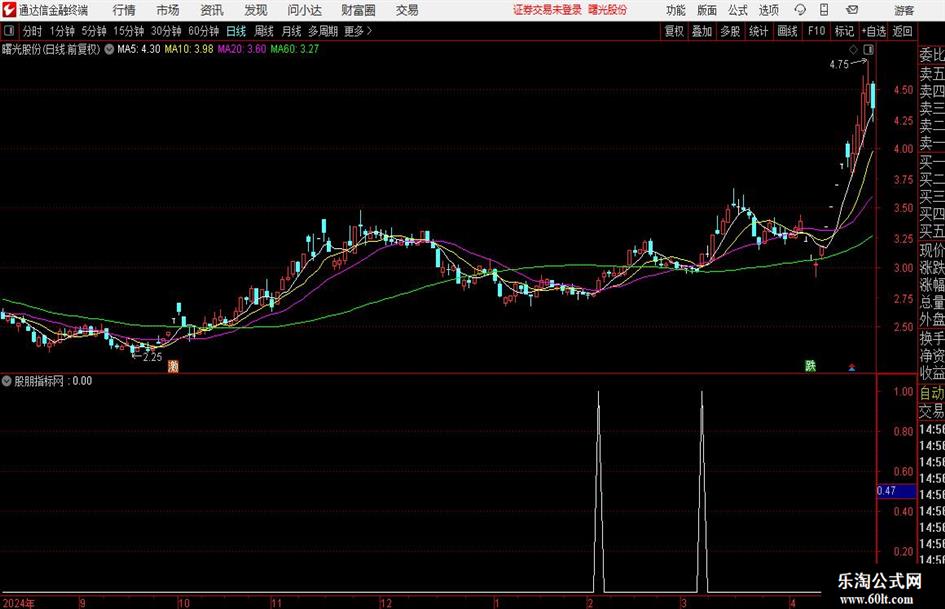Viewport: 945px width, 609px height.
Task: Click the 统计 statistics button
Action: (x=758, y=31)
